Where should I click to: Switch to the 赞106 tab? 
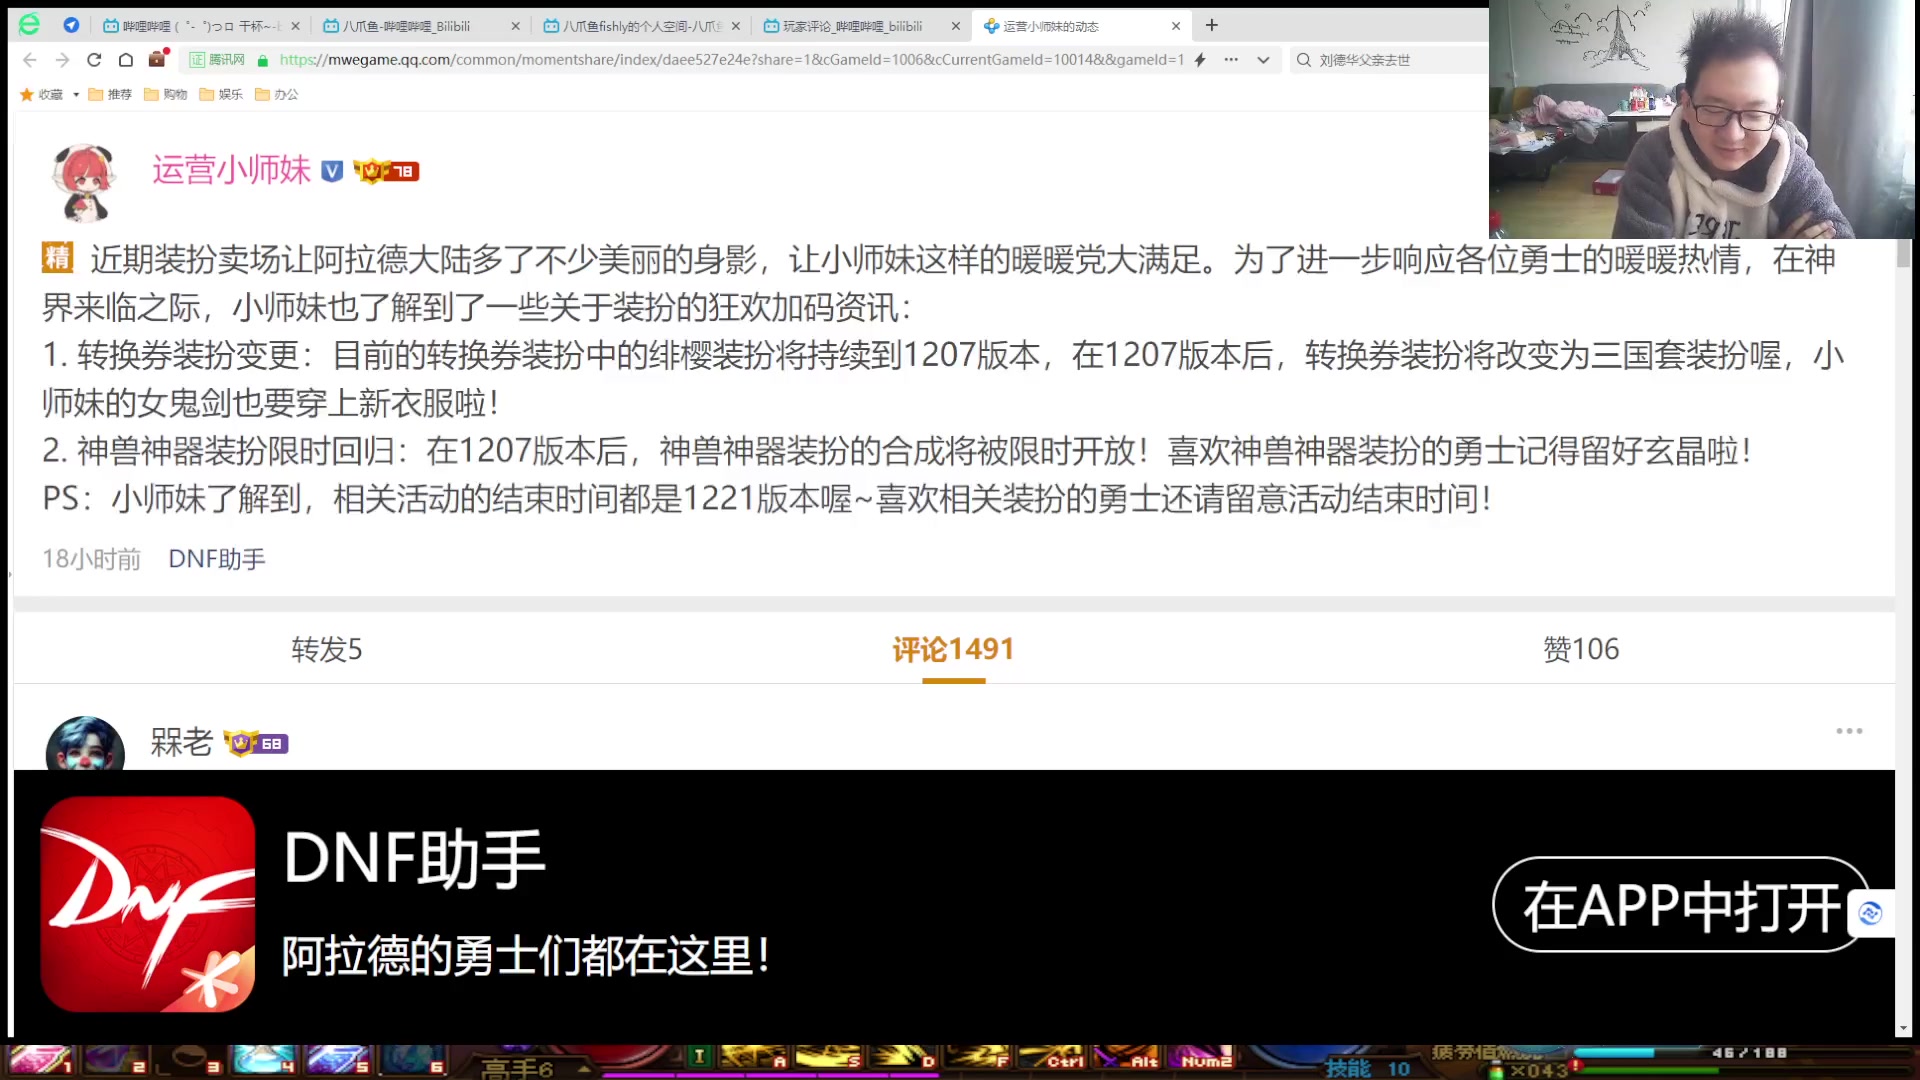(1581, 650)
